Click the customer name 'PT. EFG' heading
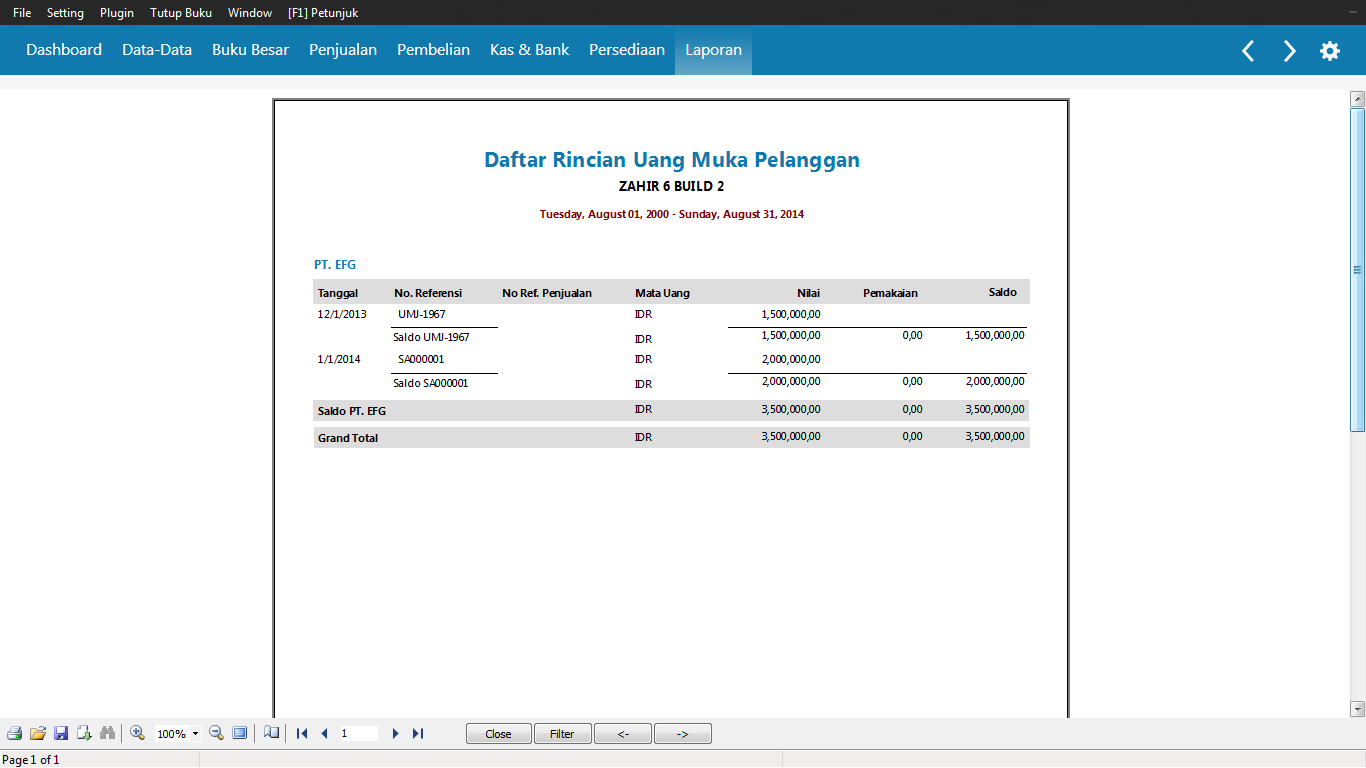Screen dimensions: 1366x768 (x=335, y=265)
